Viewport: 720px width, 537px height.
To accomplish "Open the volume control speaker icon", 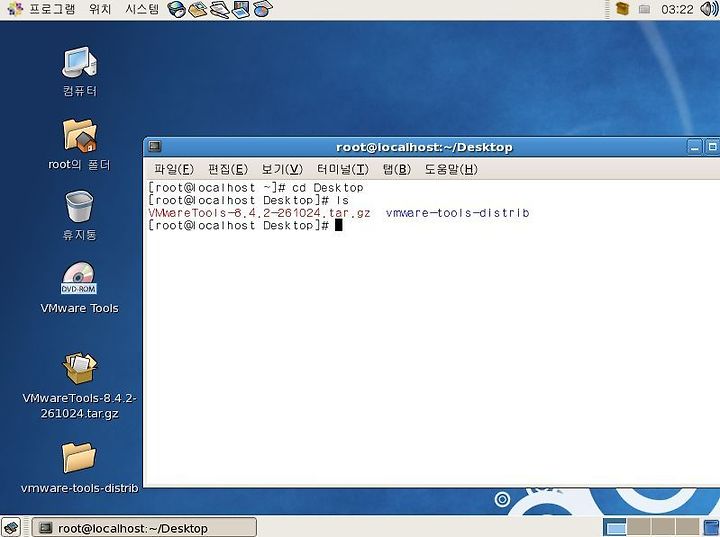I will (x=709, y=9).
